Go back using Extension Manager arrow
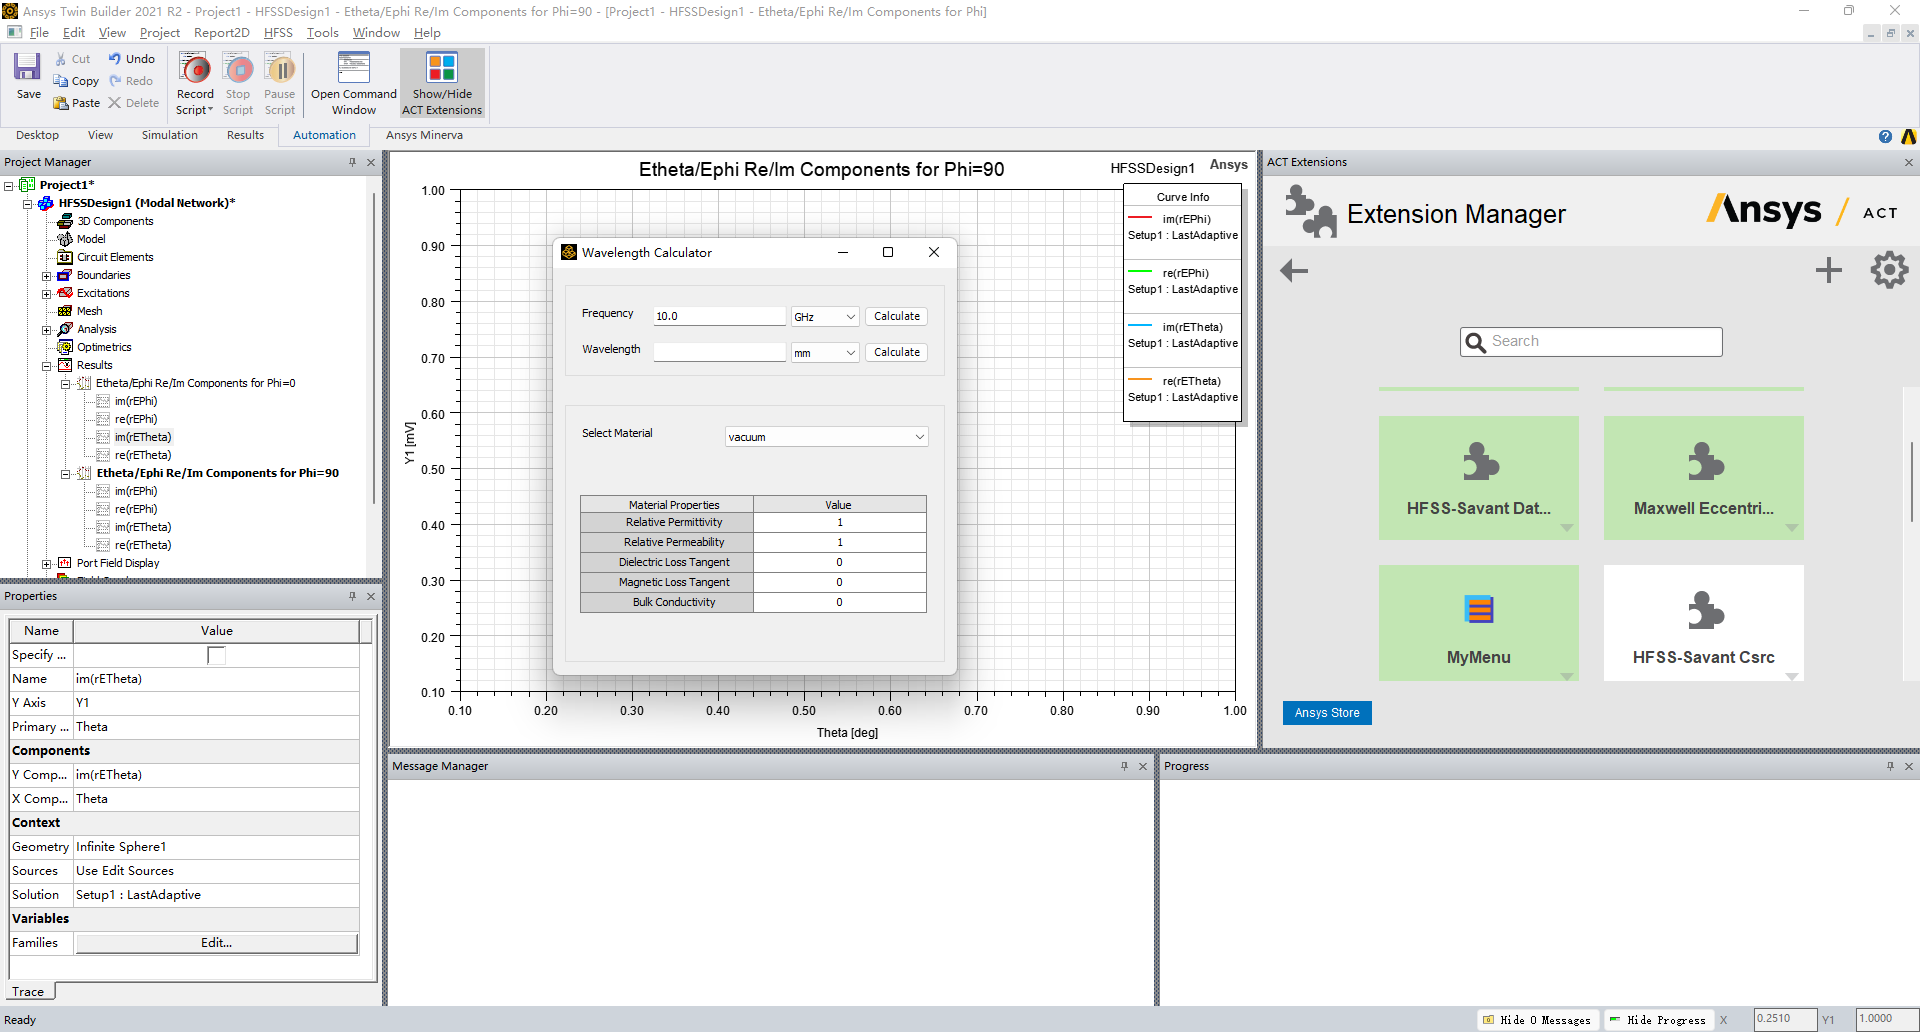This screenshot has width=1920, height=1032. (1294, 271)
